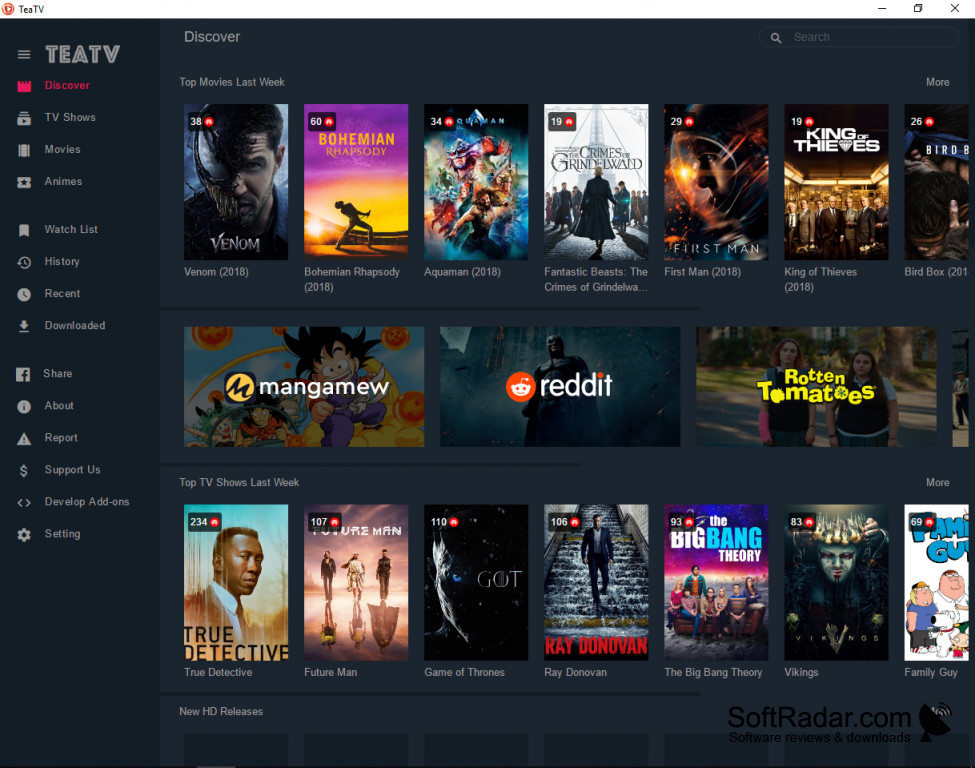Click the Recent clock icon

click(x=24, y=294)
